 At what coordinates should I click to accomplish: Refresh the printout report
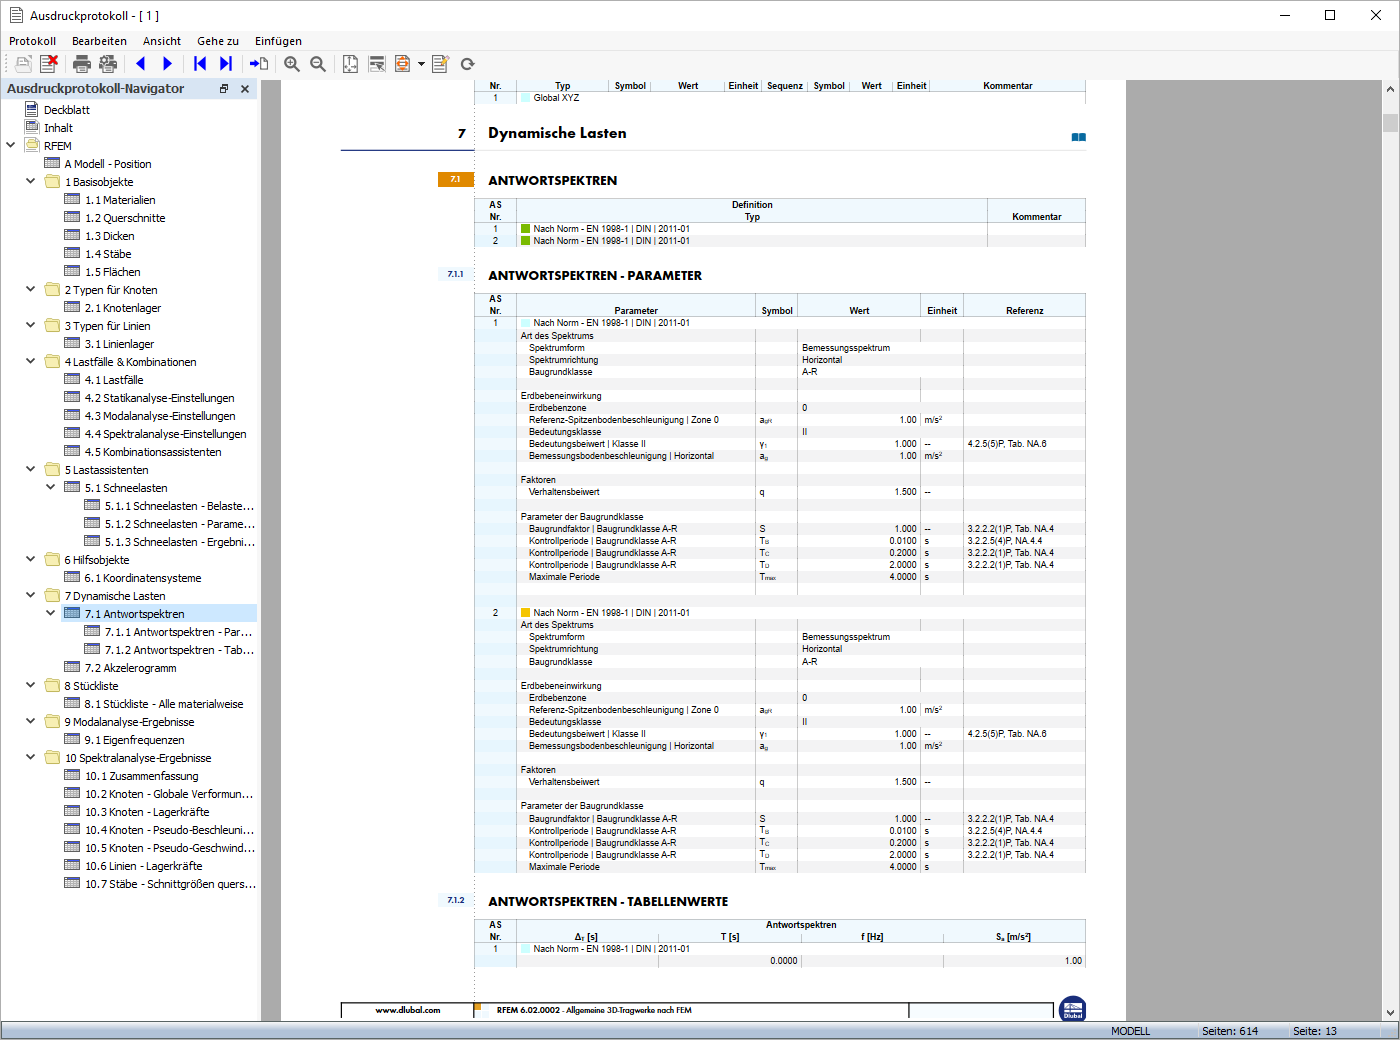467,63
